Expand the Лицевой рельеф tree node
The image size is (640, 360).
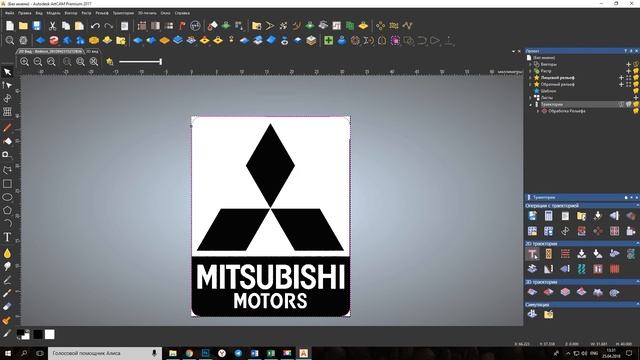[x=530, y=78]
